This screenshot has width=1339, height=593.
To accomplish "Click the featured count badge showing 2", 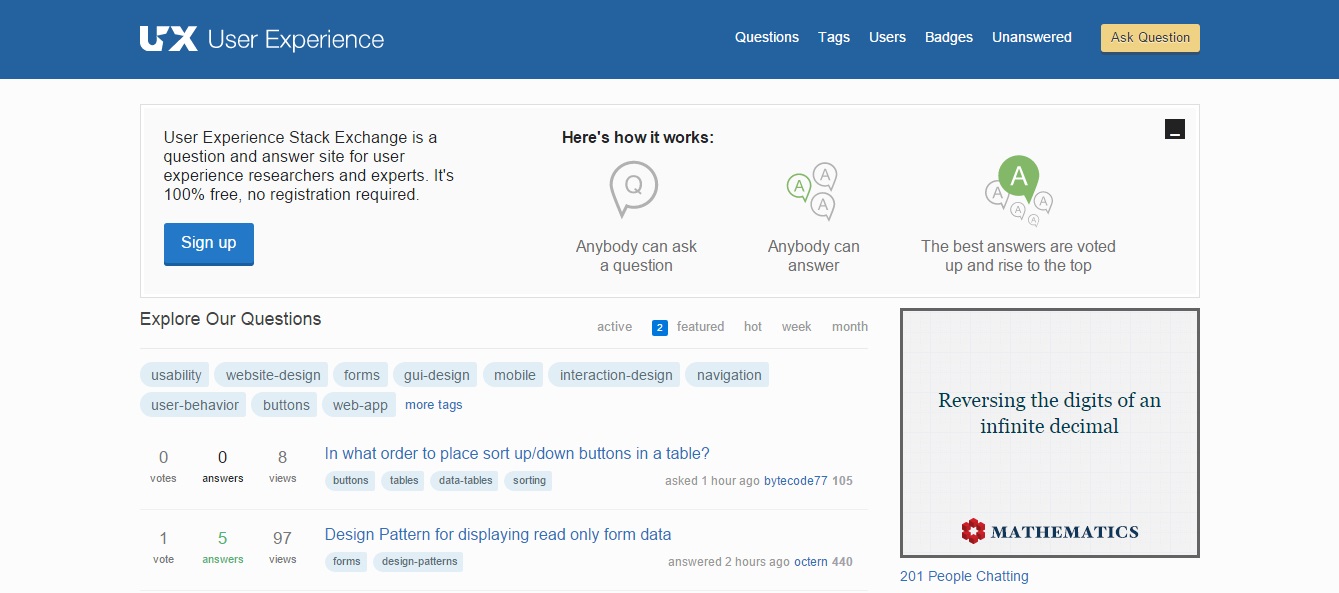I will [659, 327].
